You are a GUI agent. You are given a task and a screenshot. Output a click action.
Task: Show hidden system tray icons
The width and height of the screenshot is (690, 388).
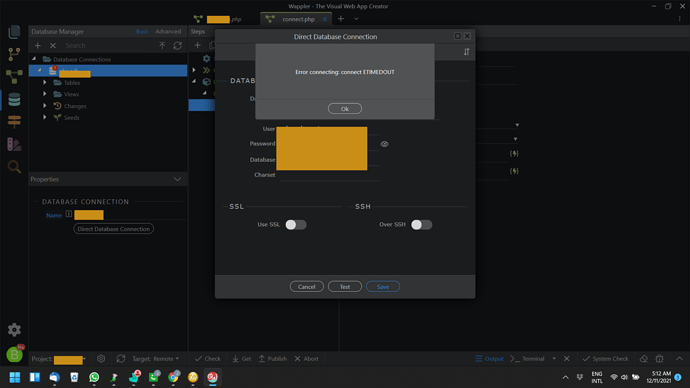point(565,377)
